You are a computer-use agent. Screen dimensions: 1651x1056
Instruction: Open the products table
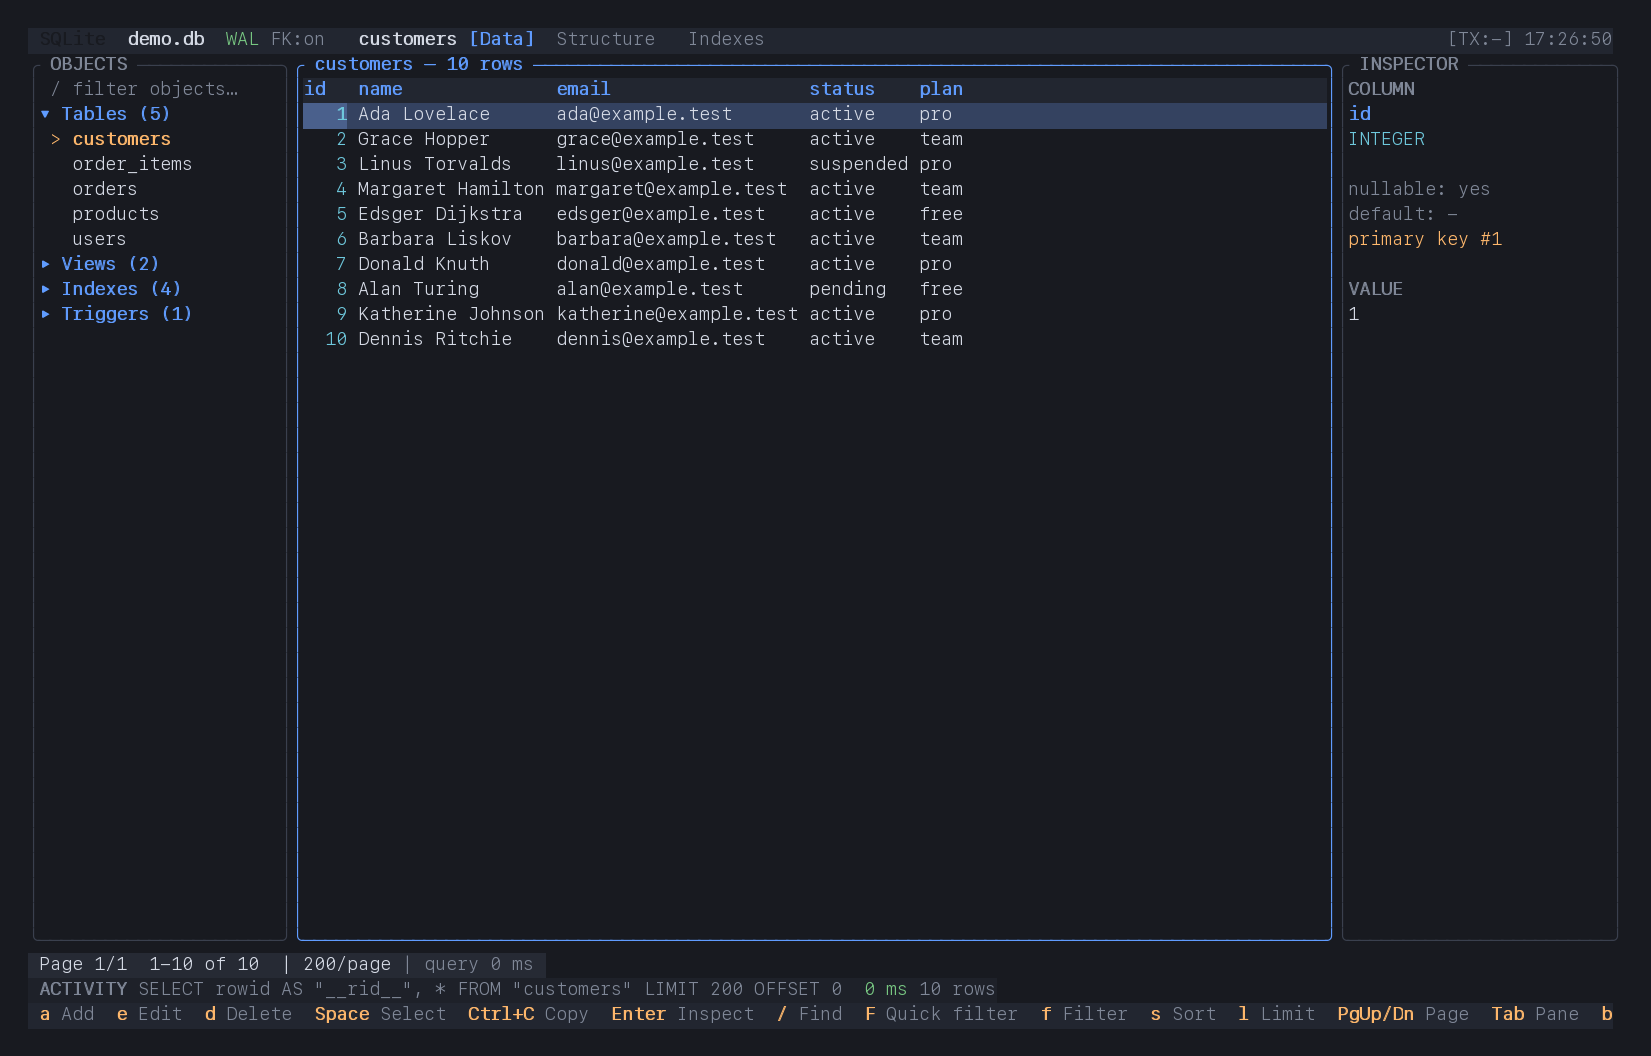click(116, 214)
